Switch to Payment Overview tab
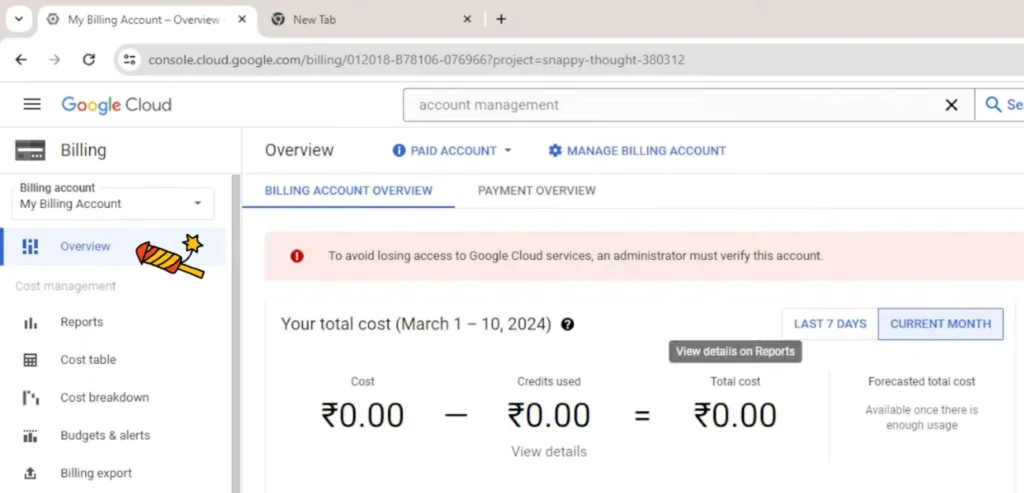The height and width of the screenshot is (493, 1024). 536,190
